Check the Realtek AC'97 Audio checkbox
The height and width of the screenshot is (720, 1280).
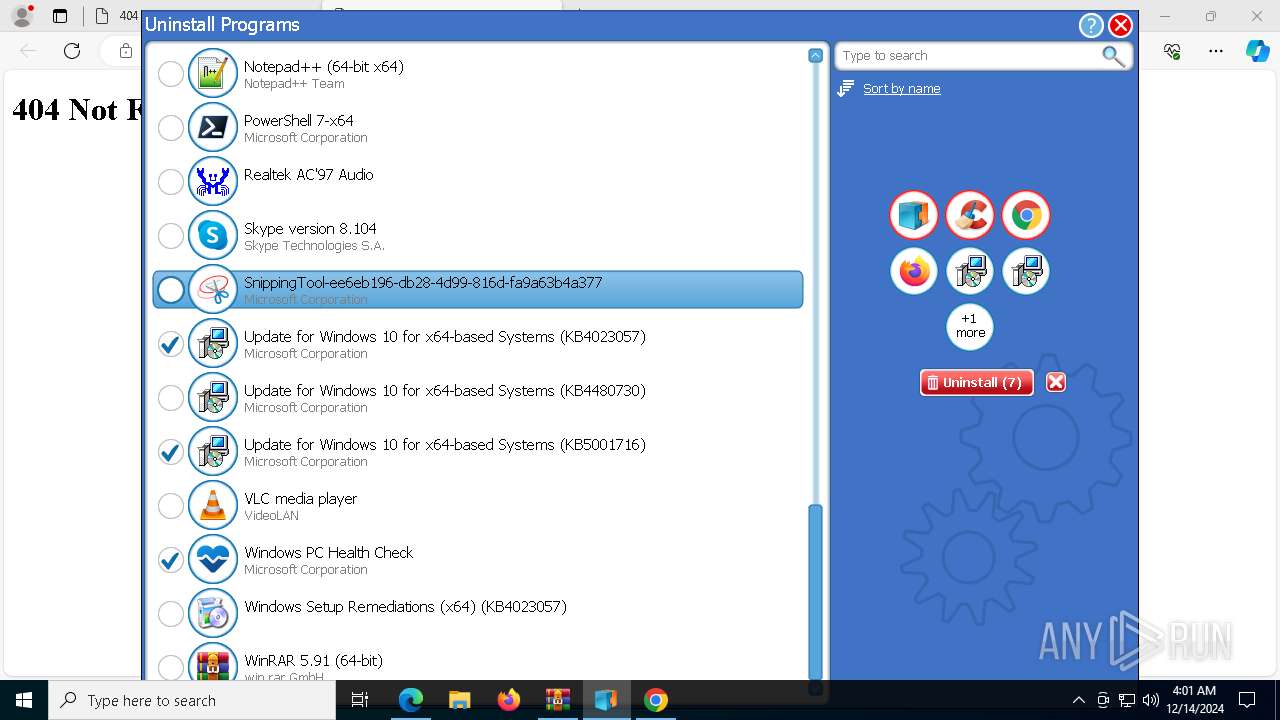click(x=171, y=181)
